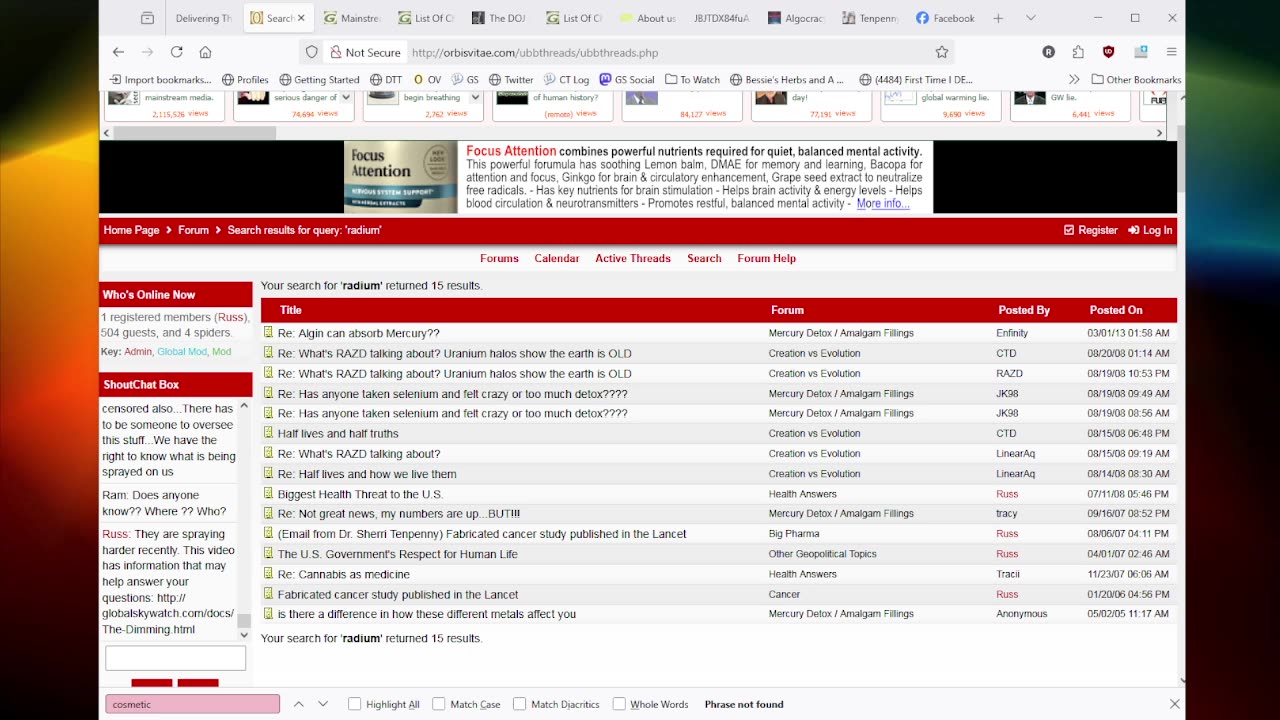Enable Whole Words checkbox
Image resolution: width=1280 pixels, height=720 pixels.
618,704
